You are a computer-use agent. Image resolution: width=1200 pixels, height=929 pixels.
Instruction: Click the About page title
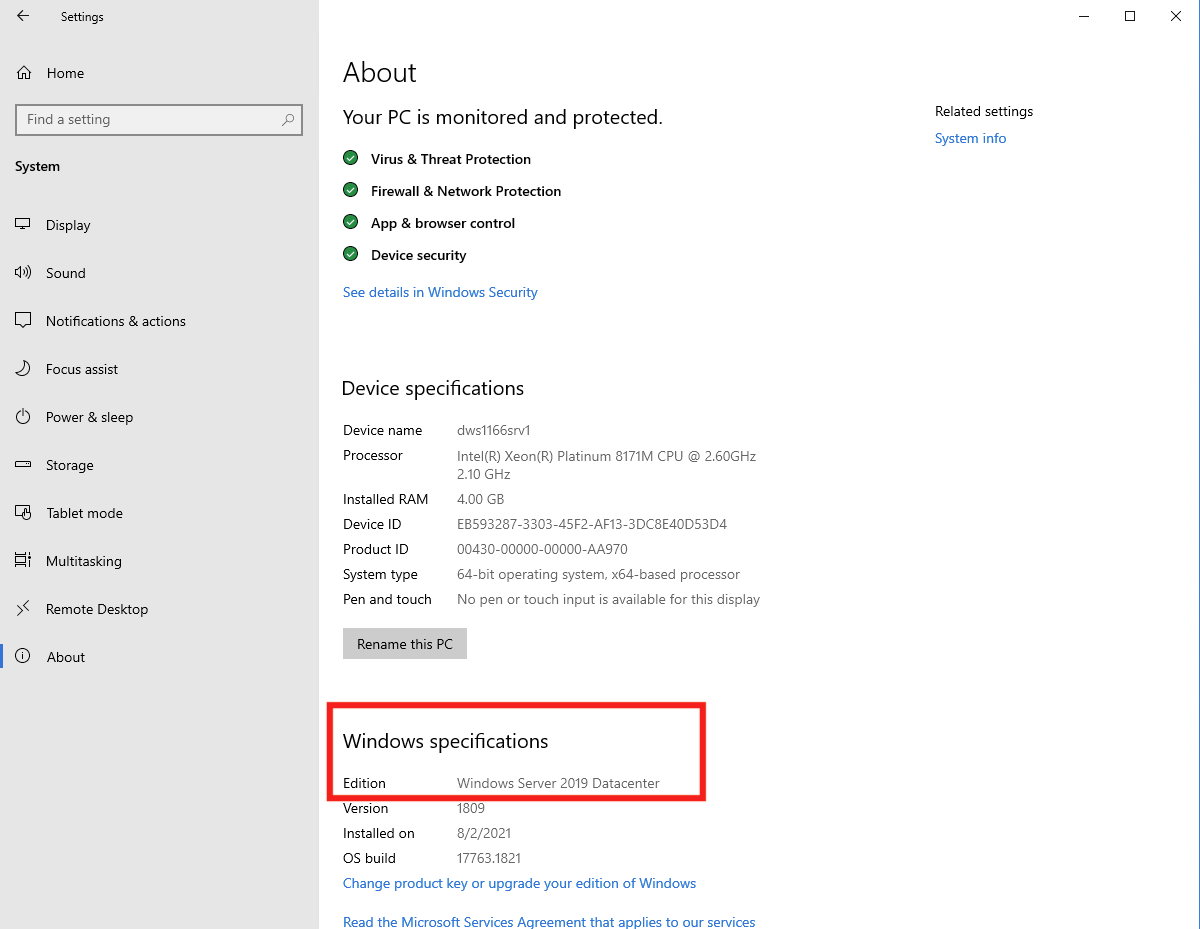[x=380, y=72]
